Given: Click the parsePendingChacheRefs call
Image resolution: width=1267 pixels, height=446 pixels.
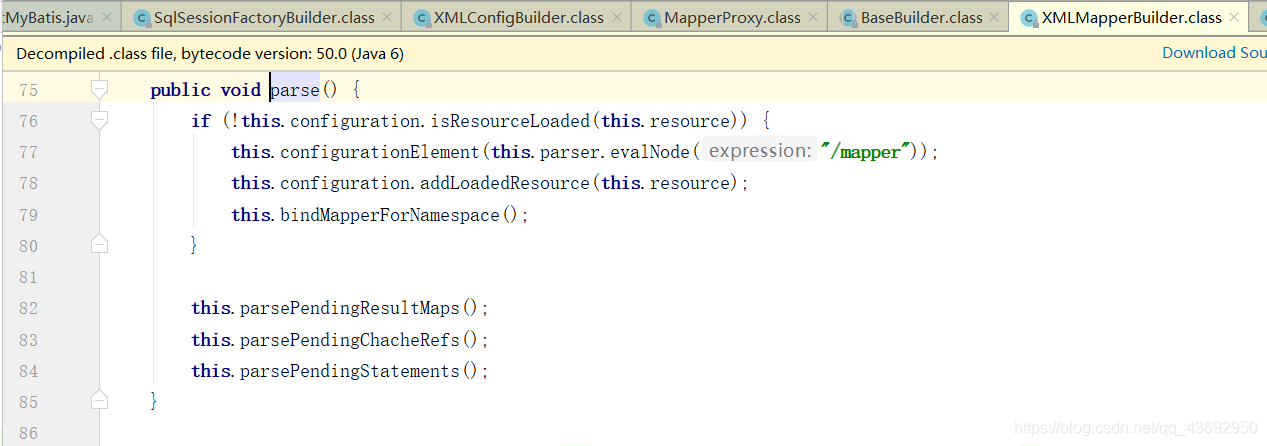Looking at the screenshot, I should point(350,340).
